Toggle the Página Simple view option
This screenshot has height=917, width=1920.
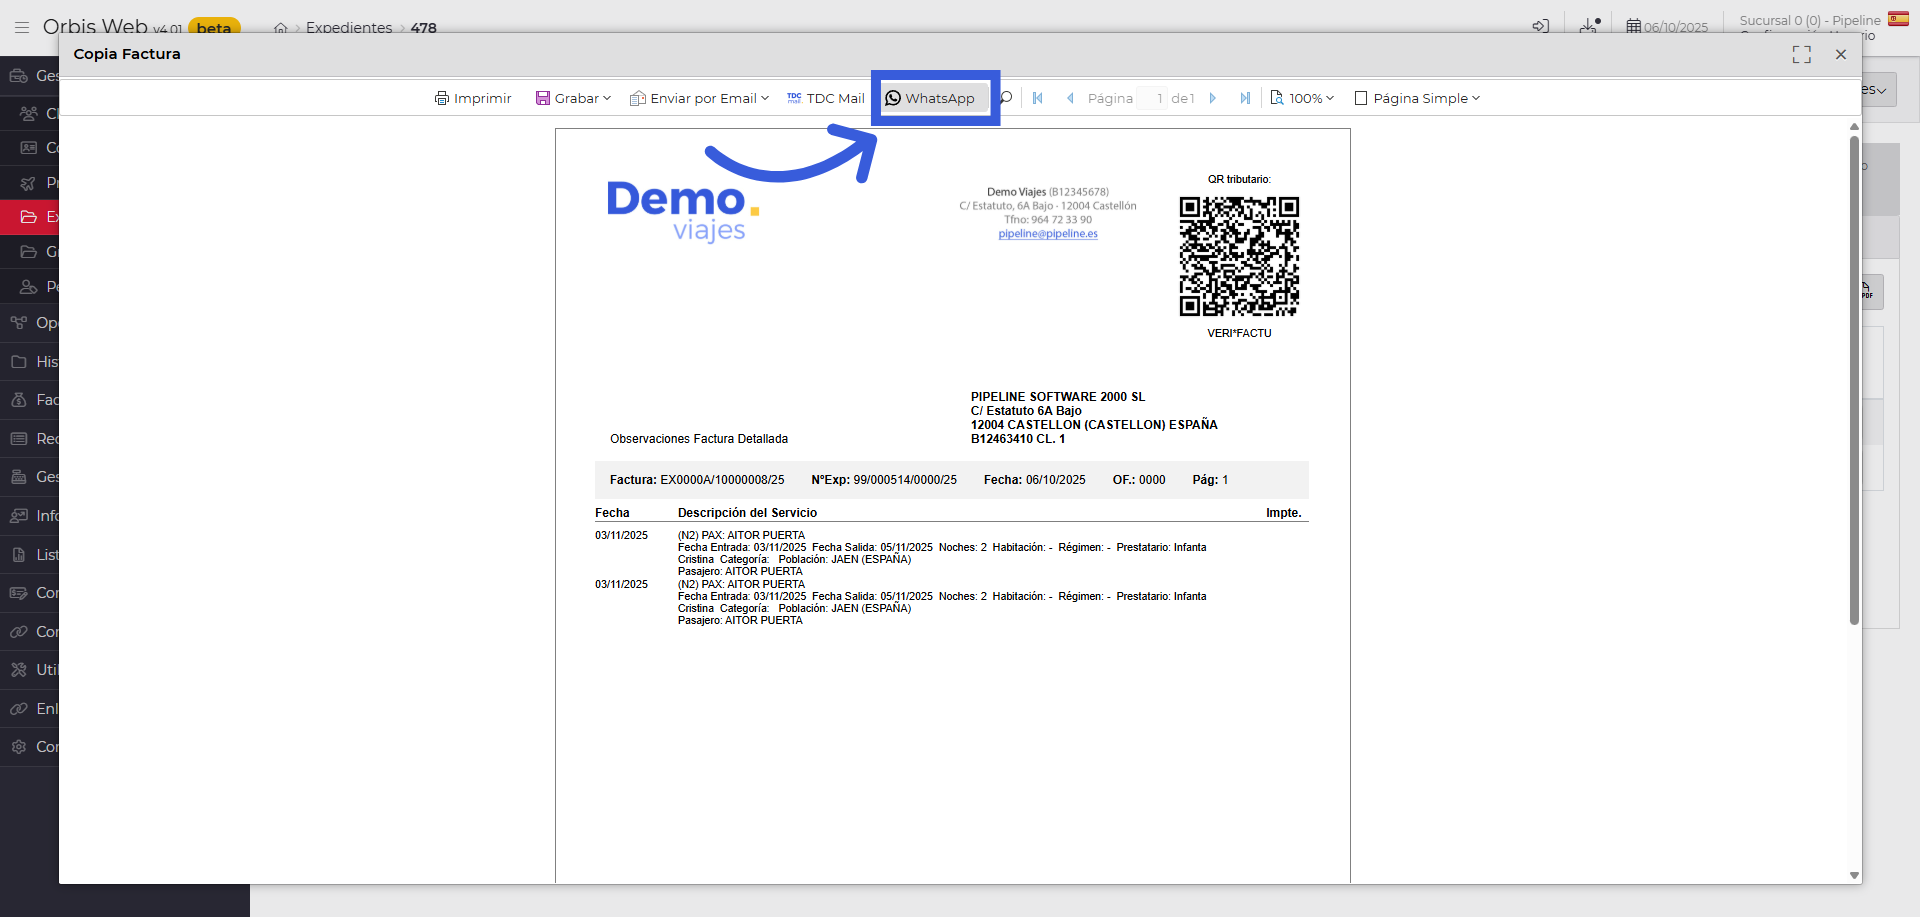click(1416, 98)
